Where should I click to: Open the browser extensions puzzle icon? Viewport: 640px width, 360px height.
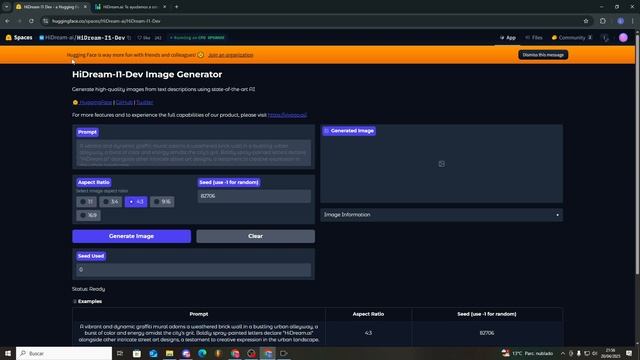tap(603, 21)
